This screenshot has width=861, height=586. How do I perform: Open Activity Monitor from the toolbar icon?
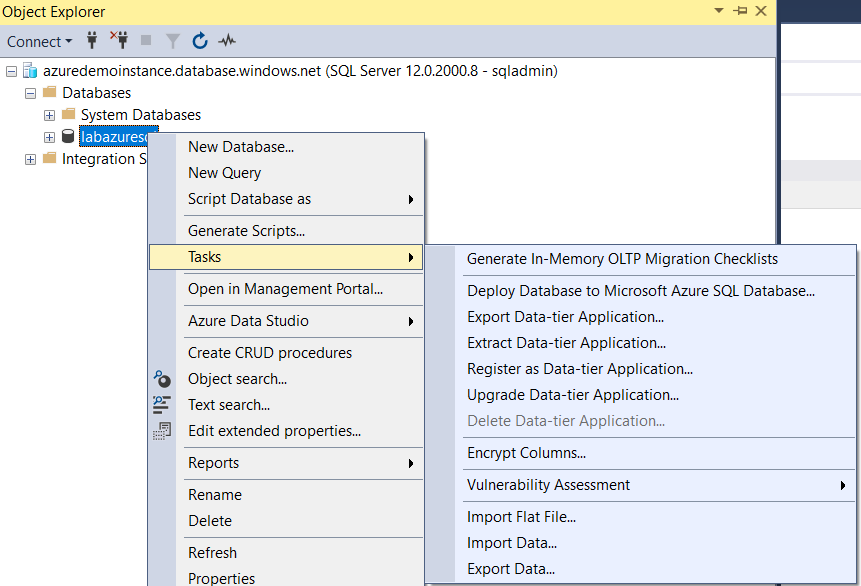tap(228, 41)
